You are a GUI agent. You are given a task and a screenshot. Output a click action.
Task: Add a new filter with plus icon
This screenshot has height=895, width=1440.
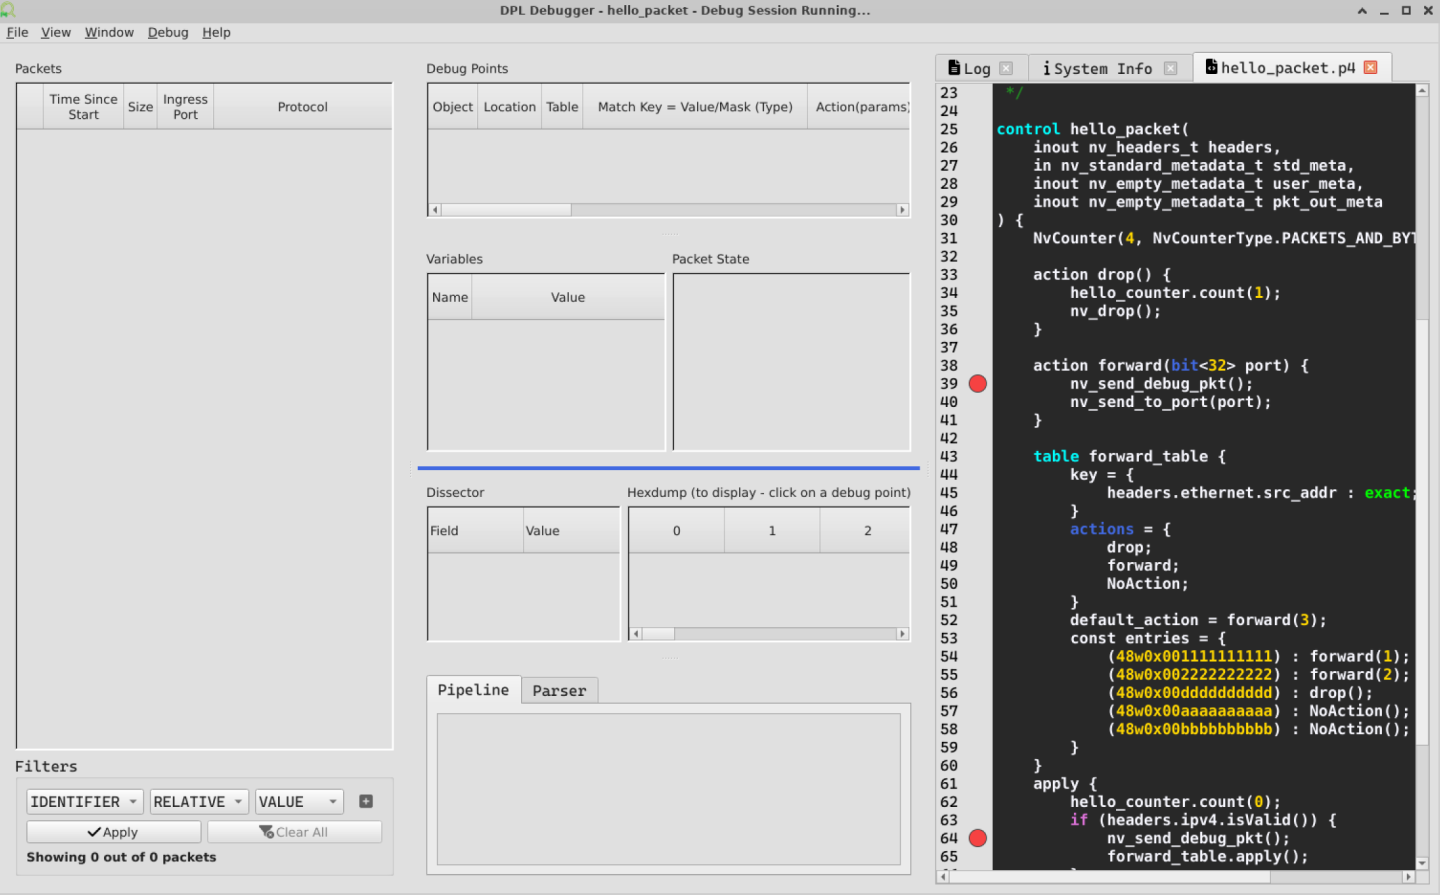(366, 801)
